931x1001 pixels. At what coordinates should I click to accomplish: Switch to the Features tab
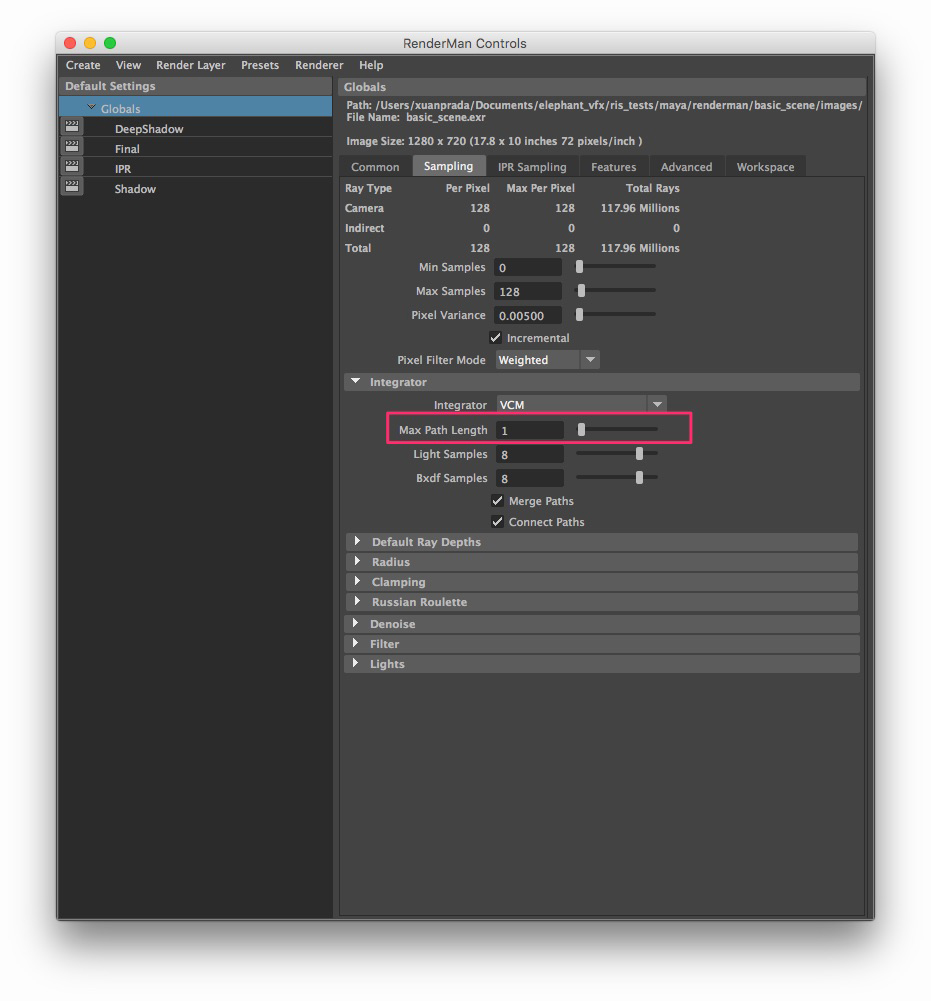point(614,167)
